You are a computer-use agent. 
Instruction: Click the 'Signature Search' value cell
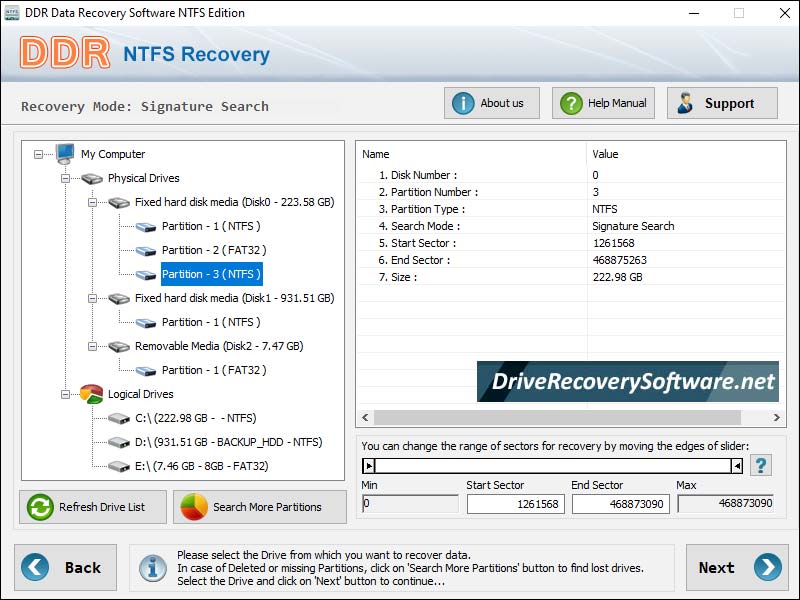click(x=633, y=227)
